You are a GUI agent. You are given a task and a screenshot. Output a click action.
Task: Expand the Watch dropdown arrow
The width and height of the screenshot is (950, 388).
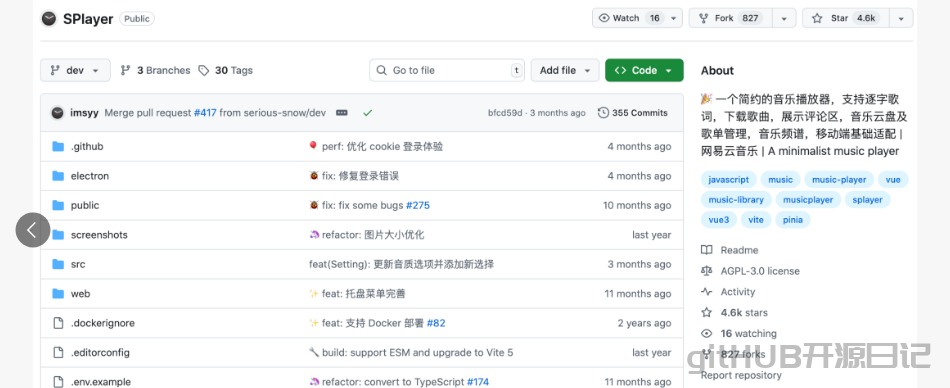pyautogui.click(x=673, y=18)
